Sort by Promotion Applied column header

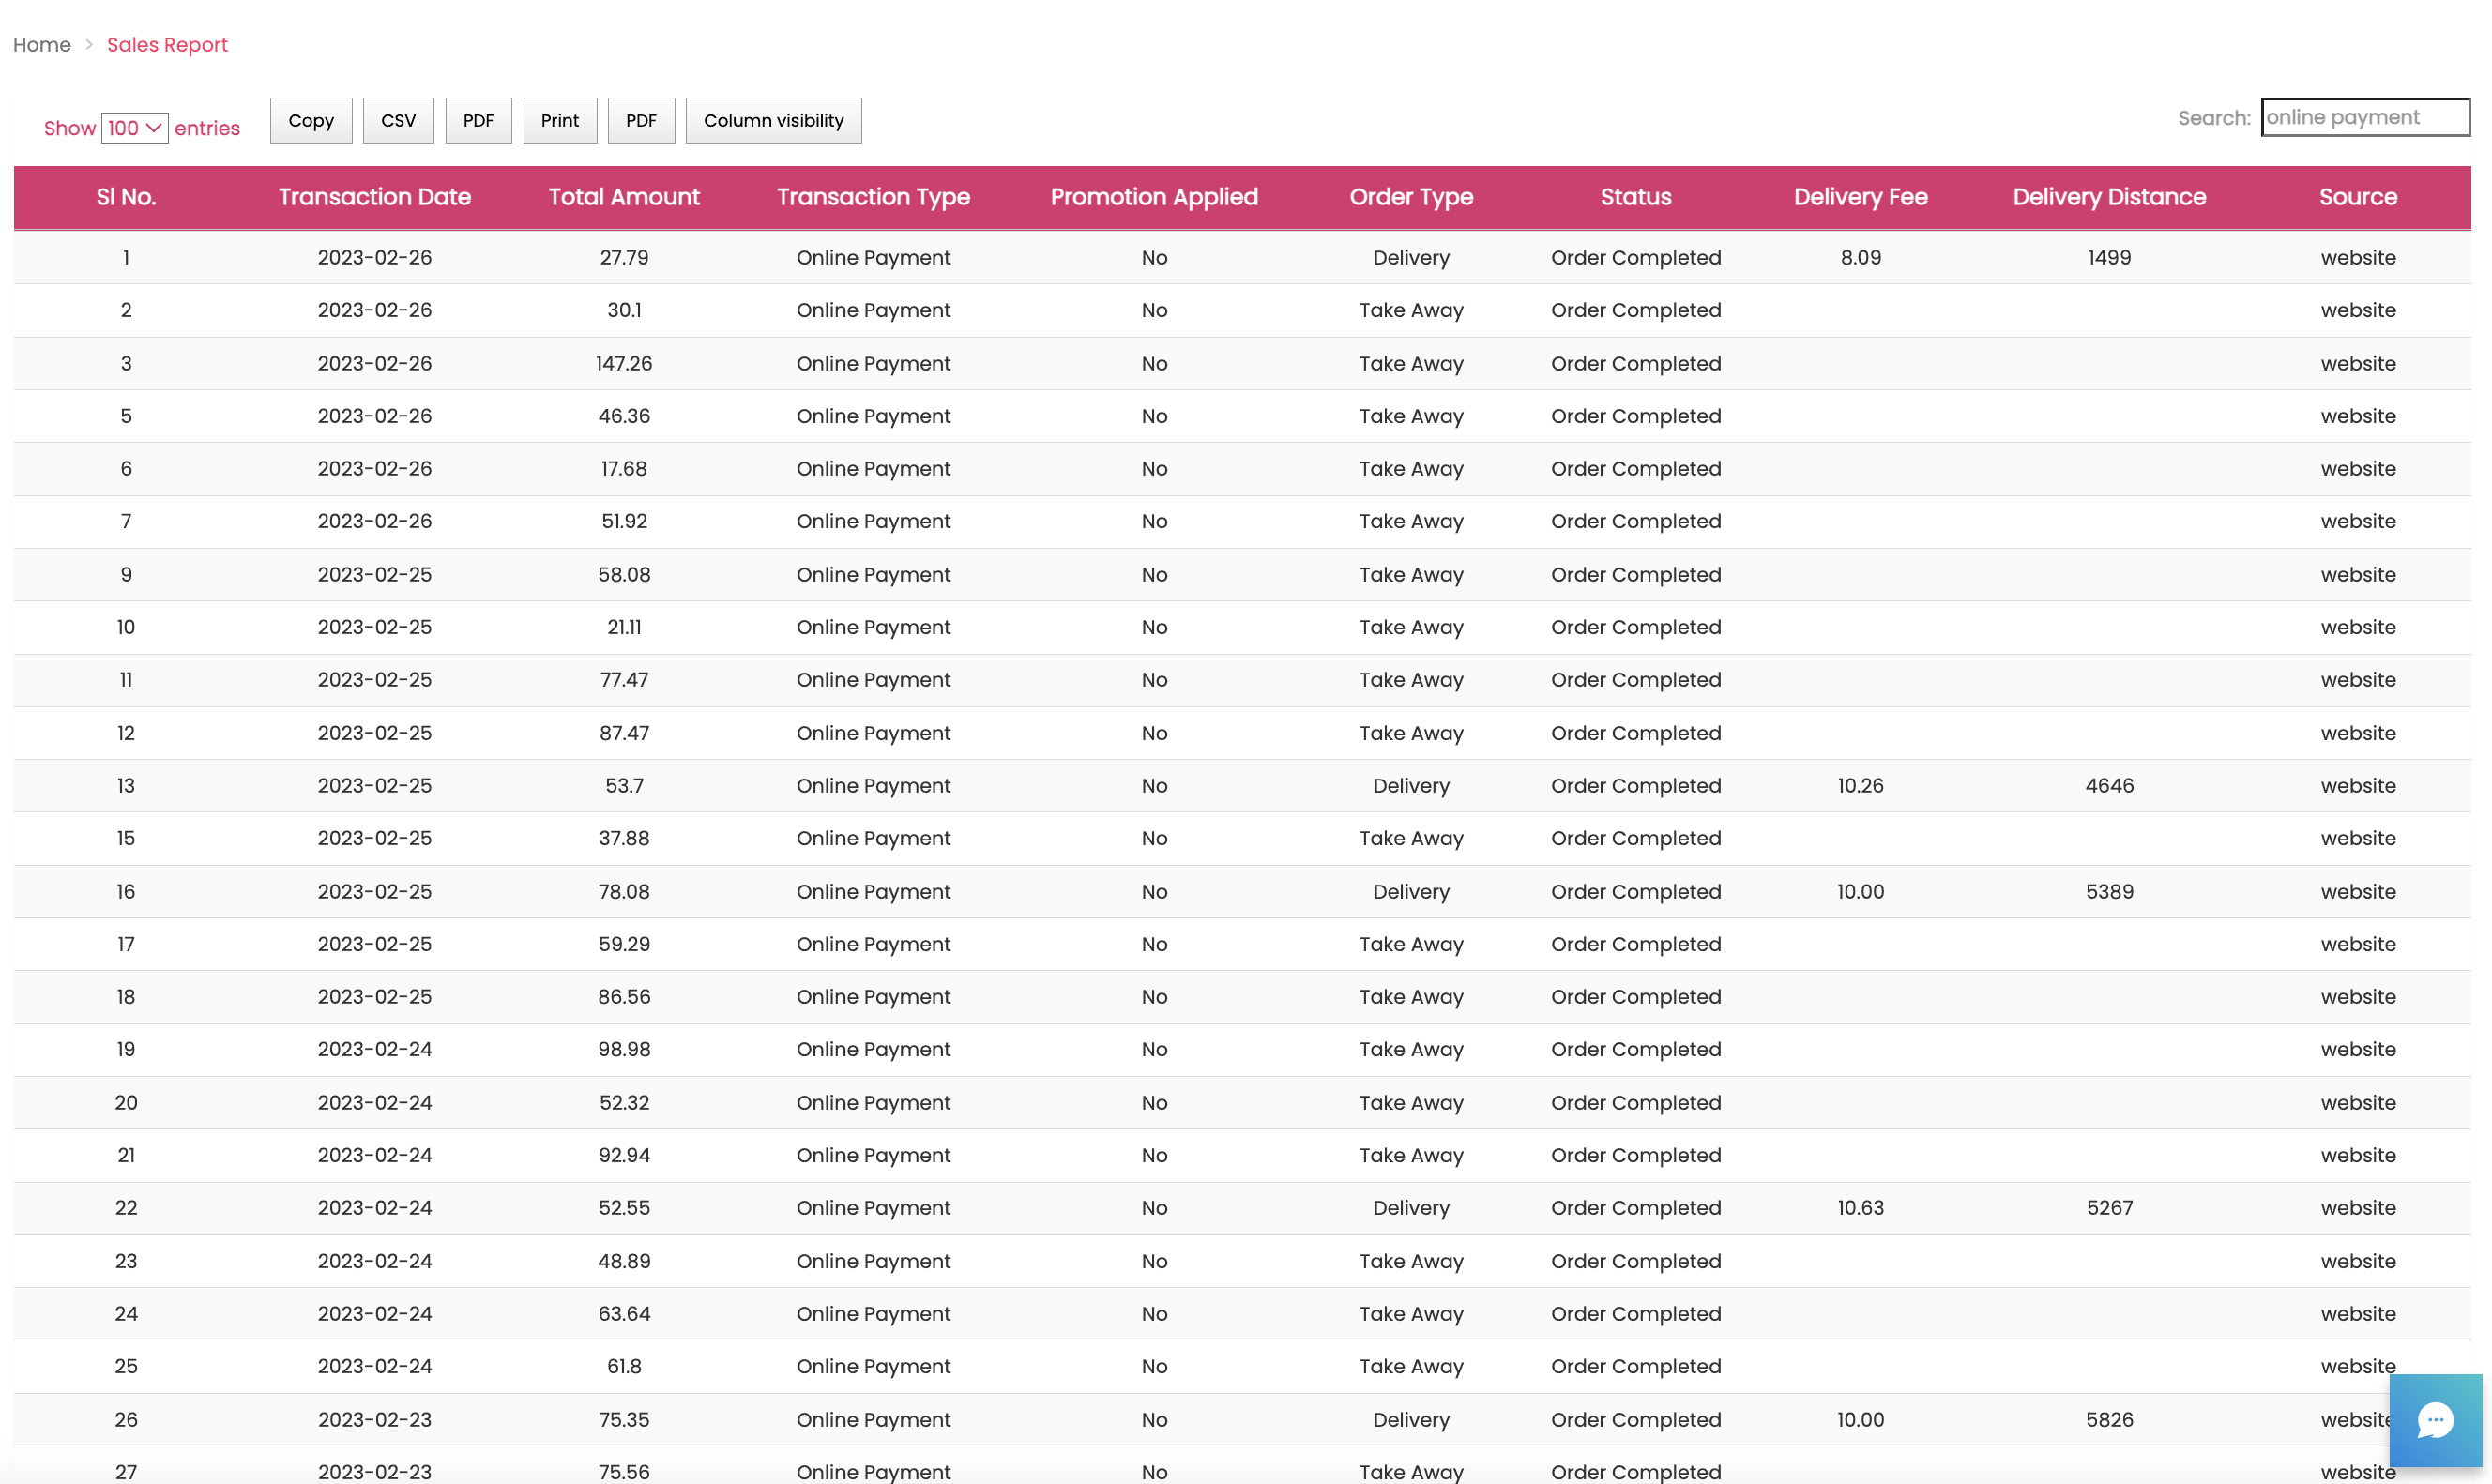pyautogui.click(x=1153, y=197)
